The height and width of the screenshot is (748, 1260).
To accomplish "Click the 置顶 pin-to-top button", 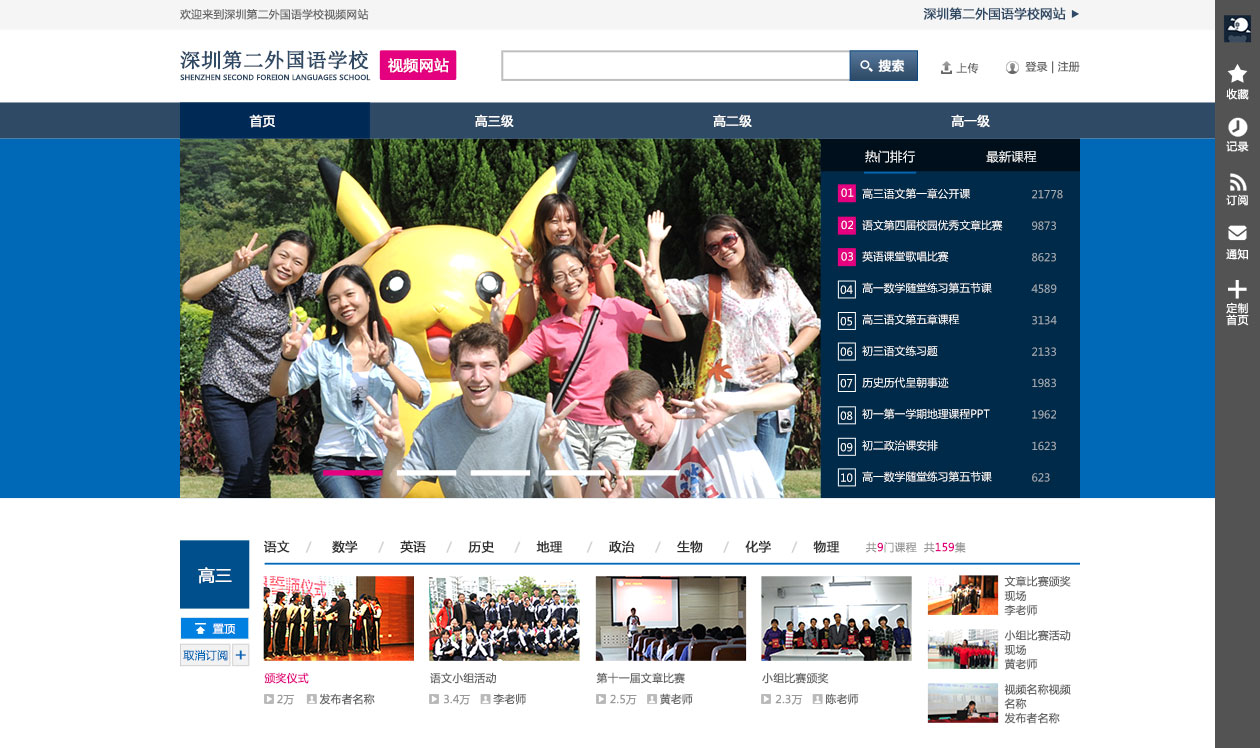I will 215,629.
